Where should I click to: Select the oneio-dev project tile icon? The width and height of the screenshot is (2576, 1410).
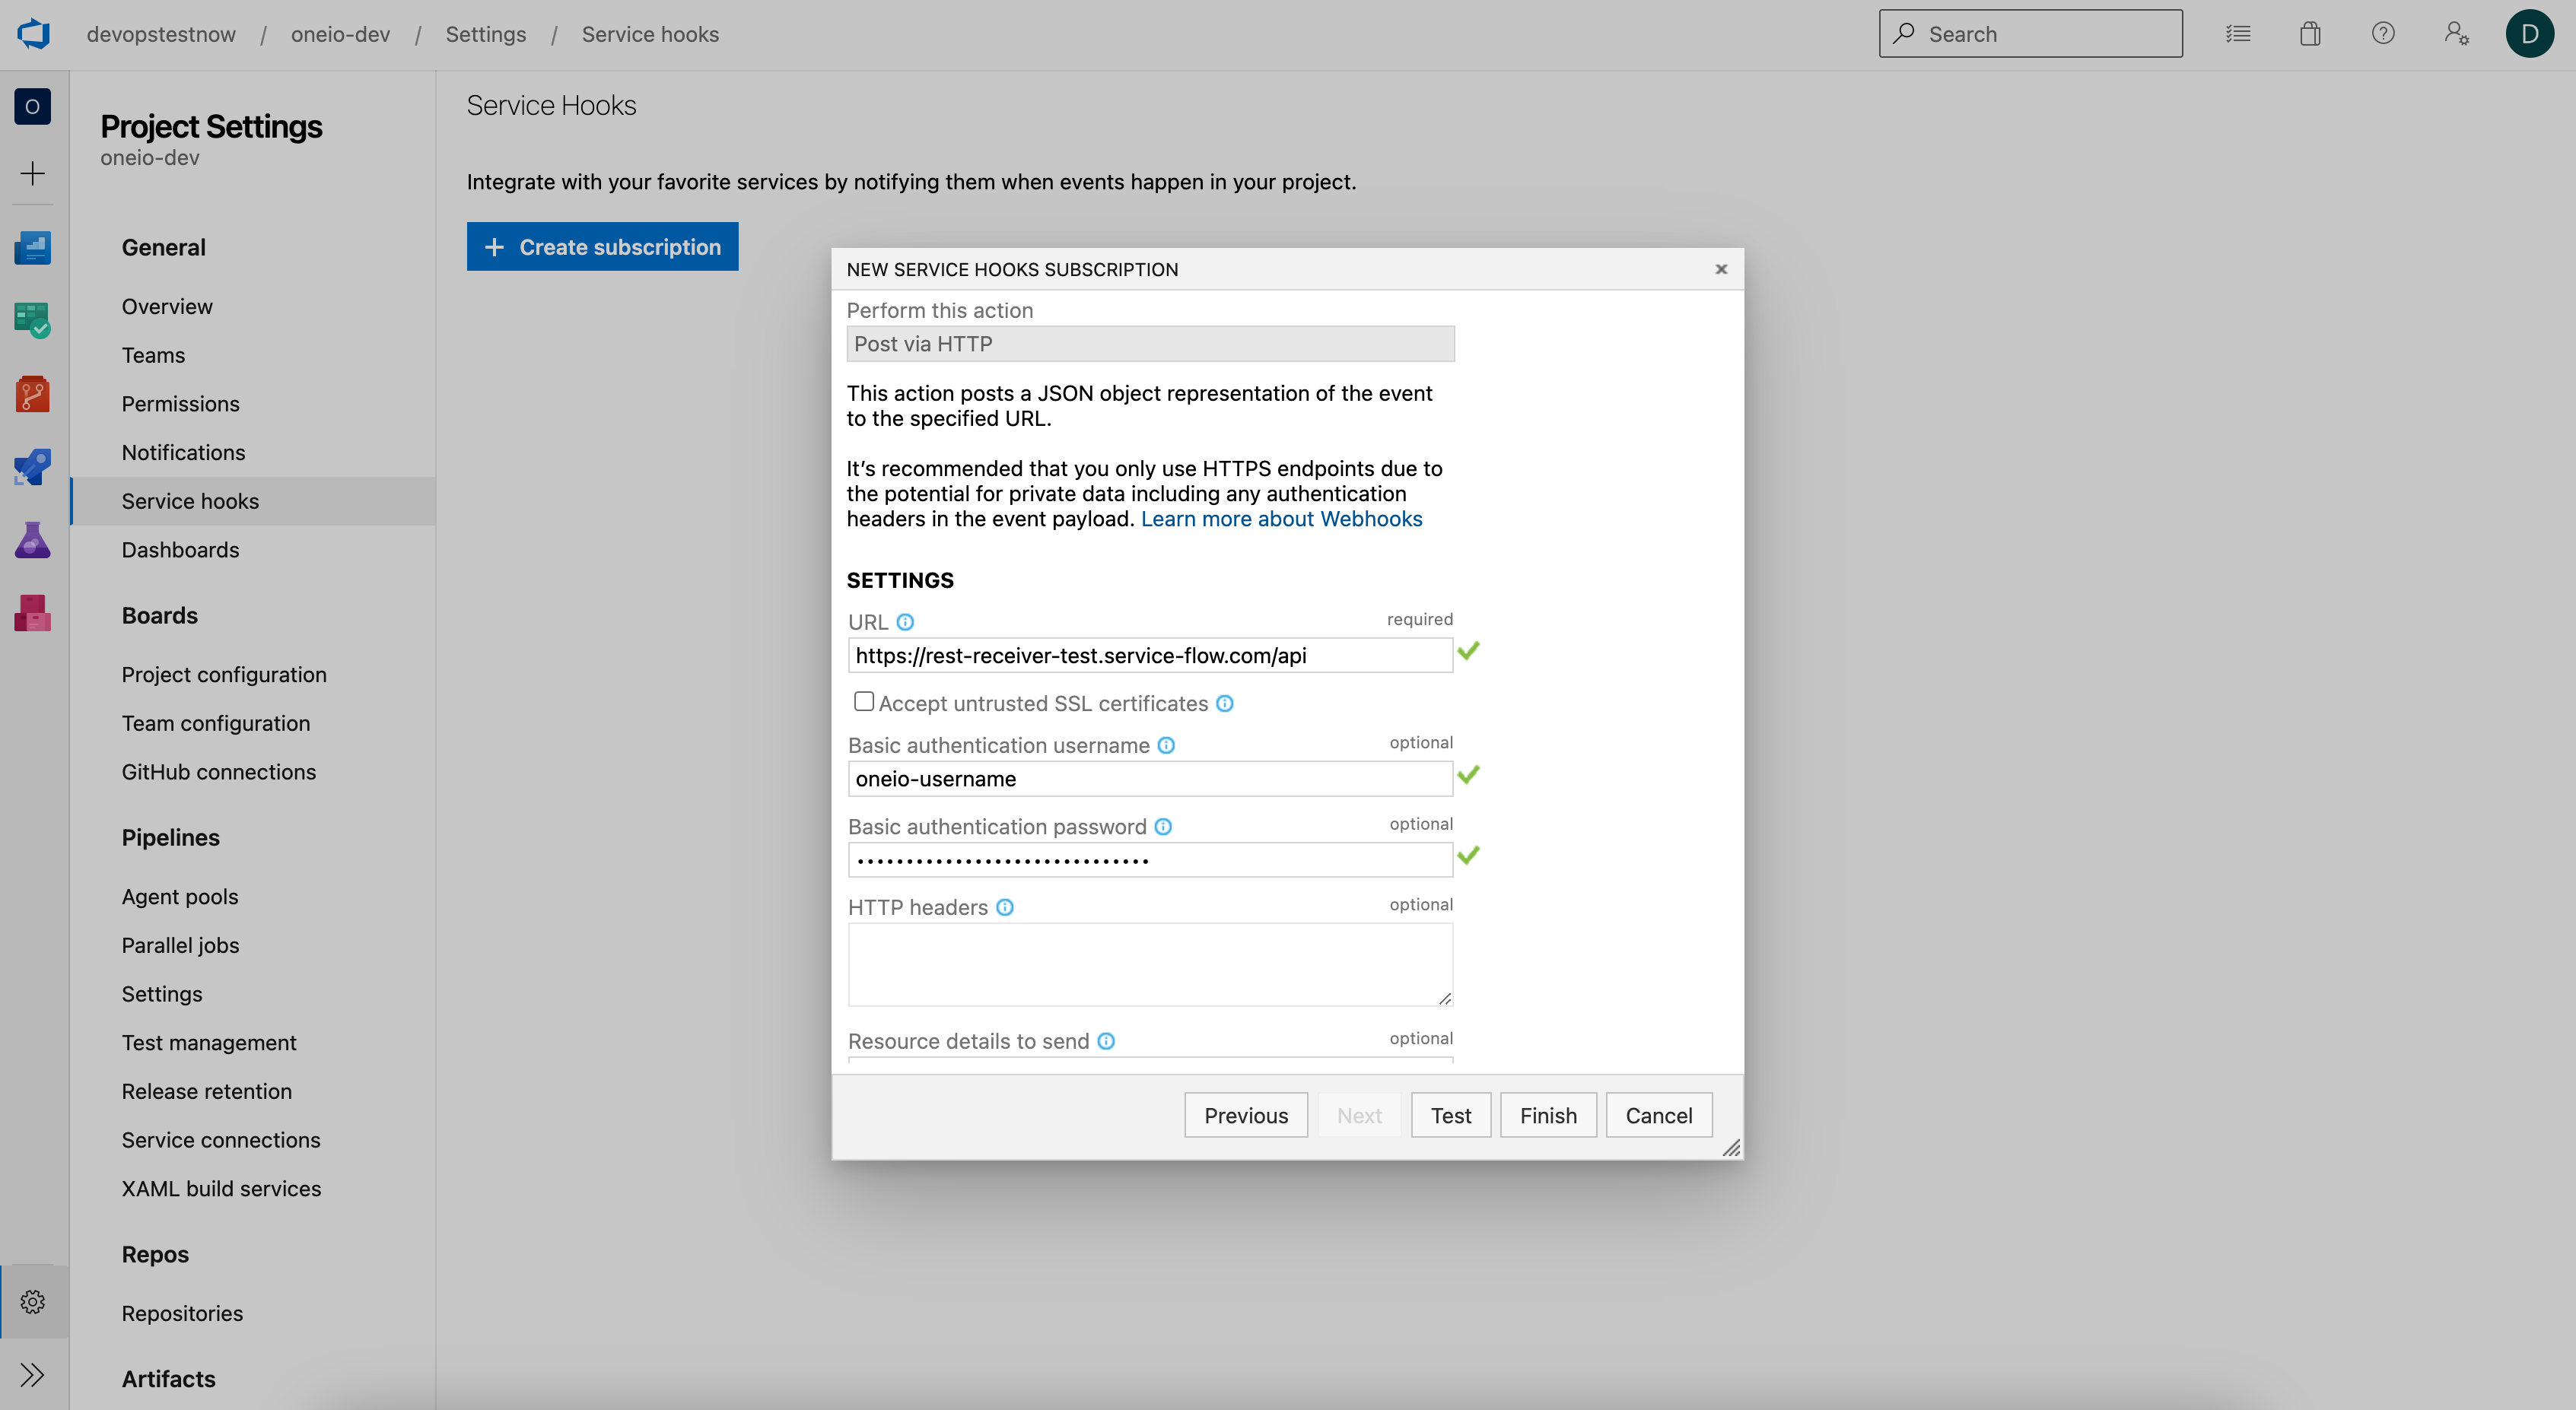click(x=33, y=106)
